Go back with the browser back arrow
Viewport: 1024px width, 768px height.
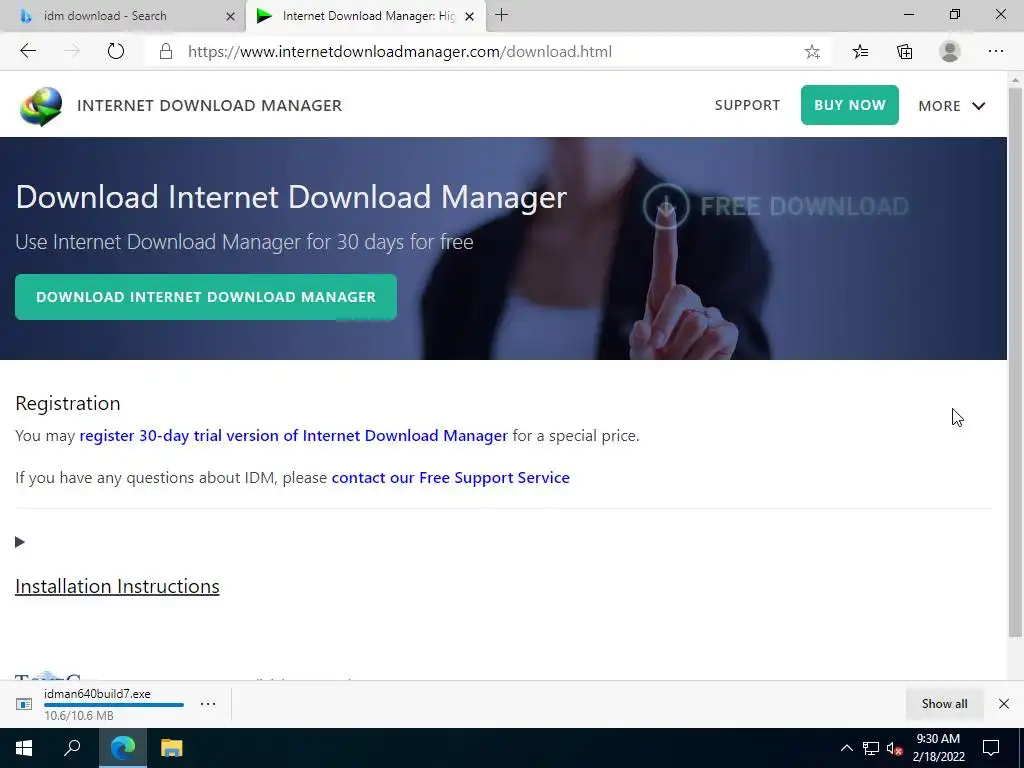pos(28,51)
